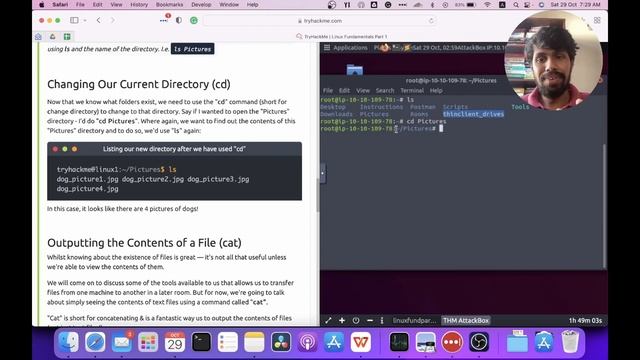Click the 1h 49m 03s remaining timer

pos(585,320)
